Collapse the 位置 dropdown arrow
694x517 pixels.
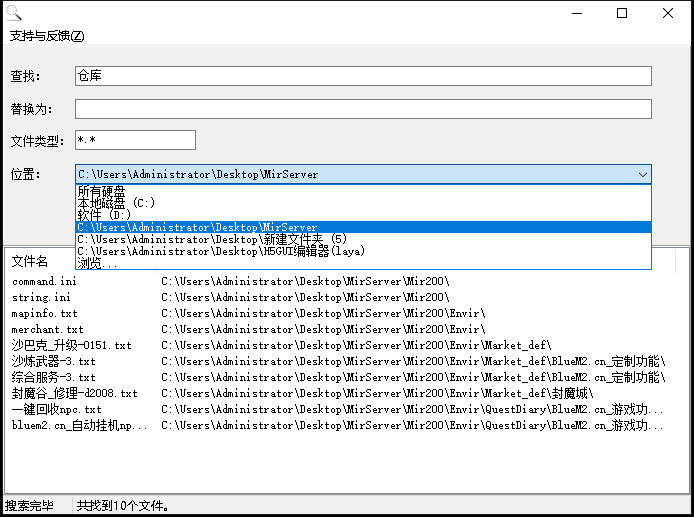642,174
